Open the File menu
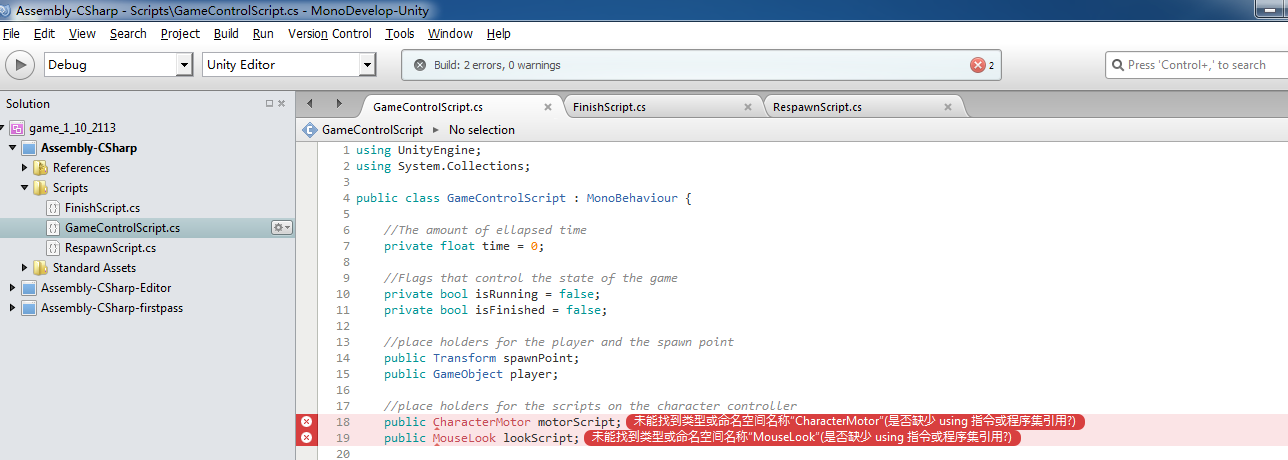The image size is (1288, 460). tap(11, 33)
